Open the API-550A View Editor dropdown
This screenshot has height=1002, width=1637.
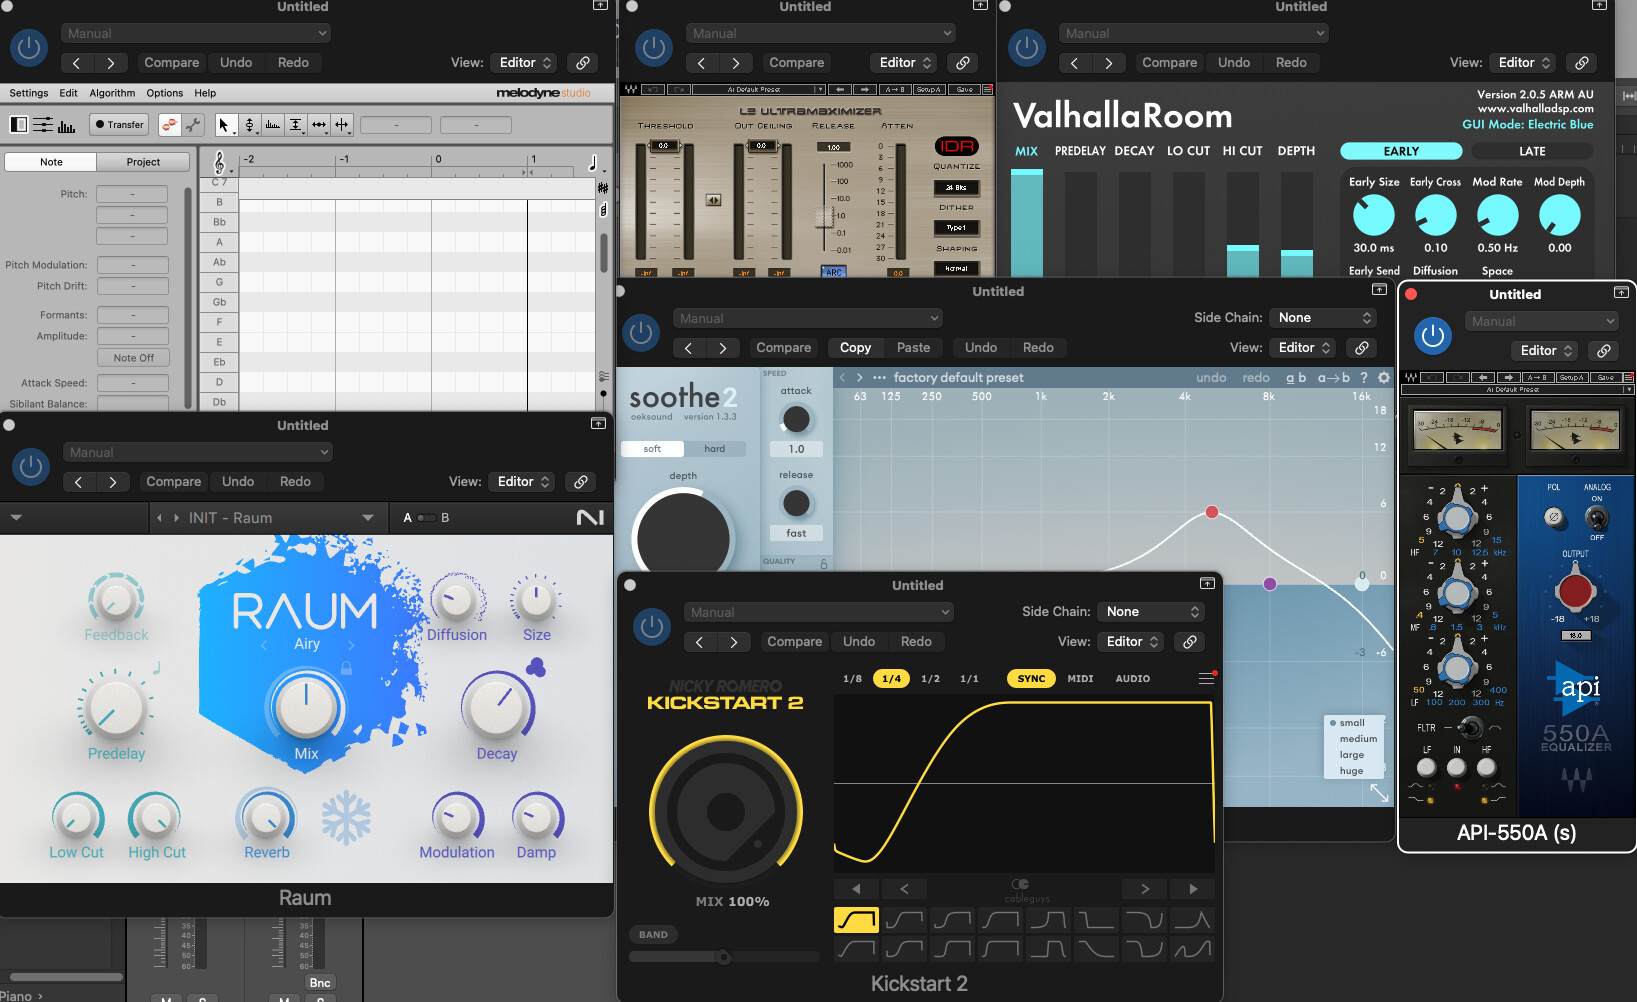tap(1547, 351)
